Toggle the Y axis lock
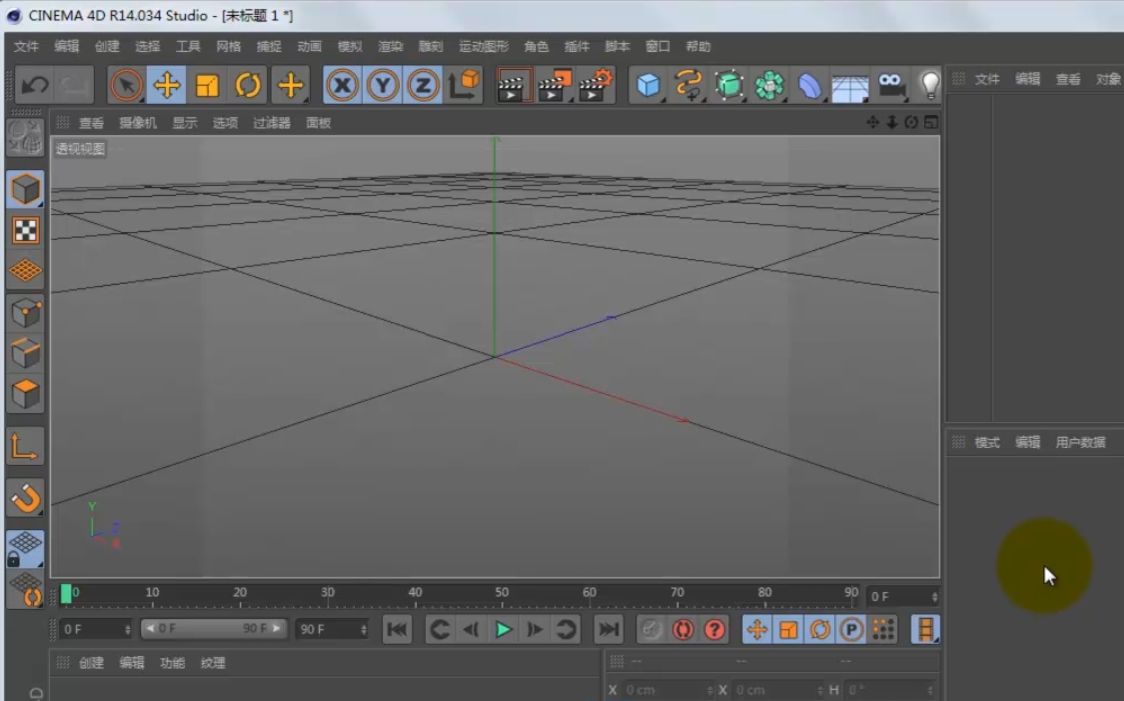The width and height of the screenshot is (1124, 701). point(382,85)
